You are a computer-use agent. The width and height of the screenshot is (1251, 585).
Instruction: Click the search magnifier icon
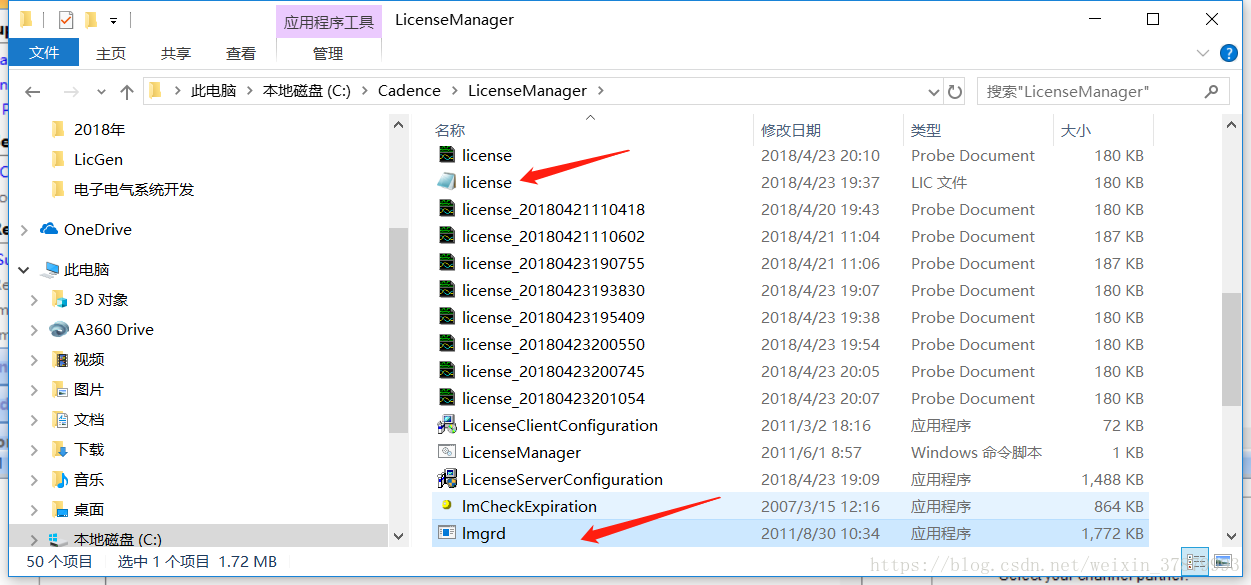[x=1212, y=91]
